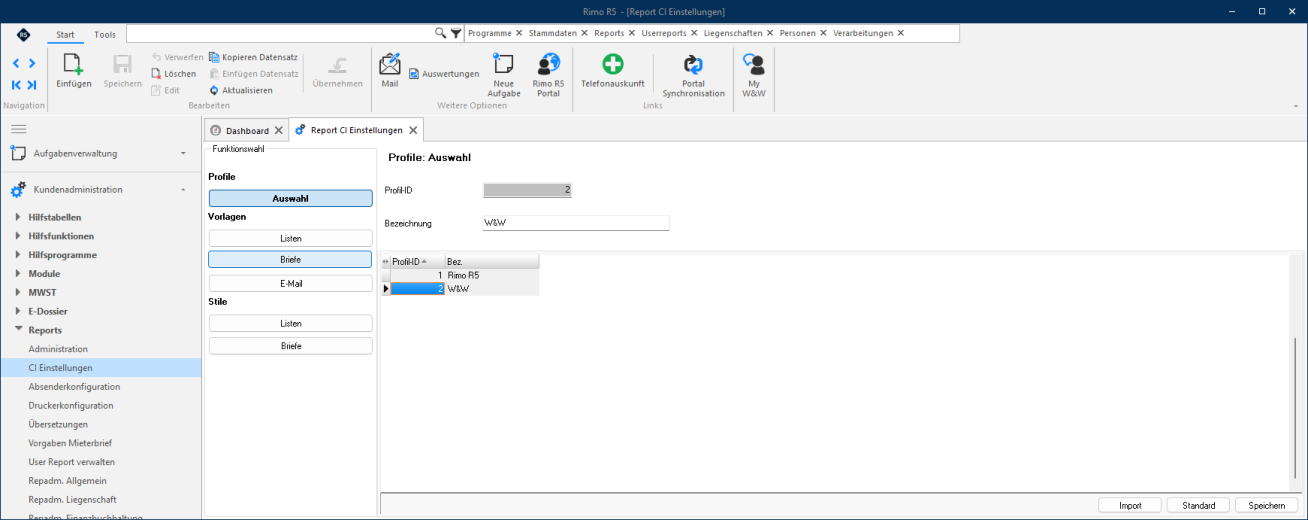Click the Rimo R5 application logo
Image resolution: width=1308 pixels, height=520 pixels.
point(23,34)
